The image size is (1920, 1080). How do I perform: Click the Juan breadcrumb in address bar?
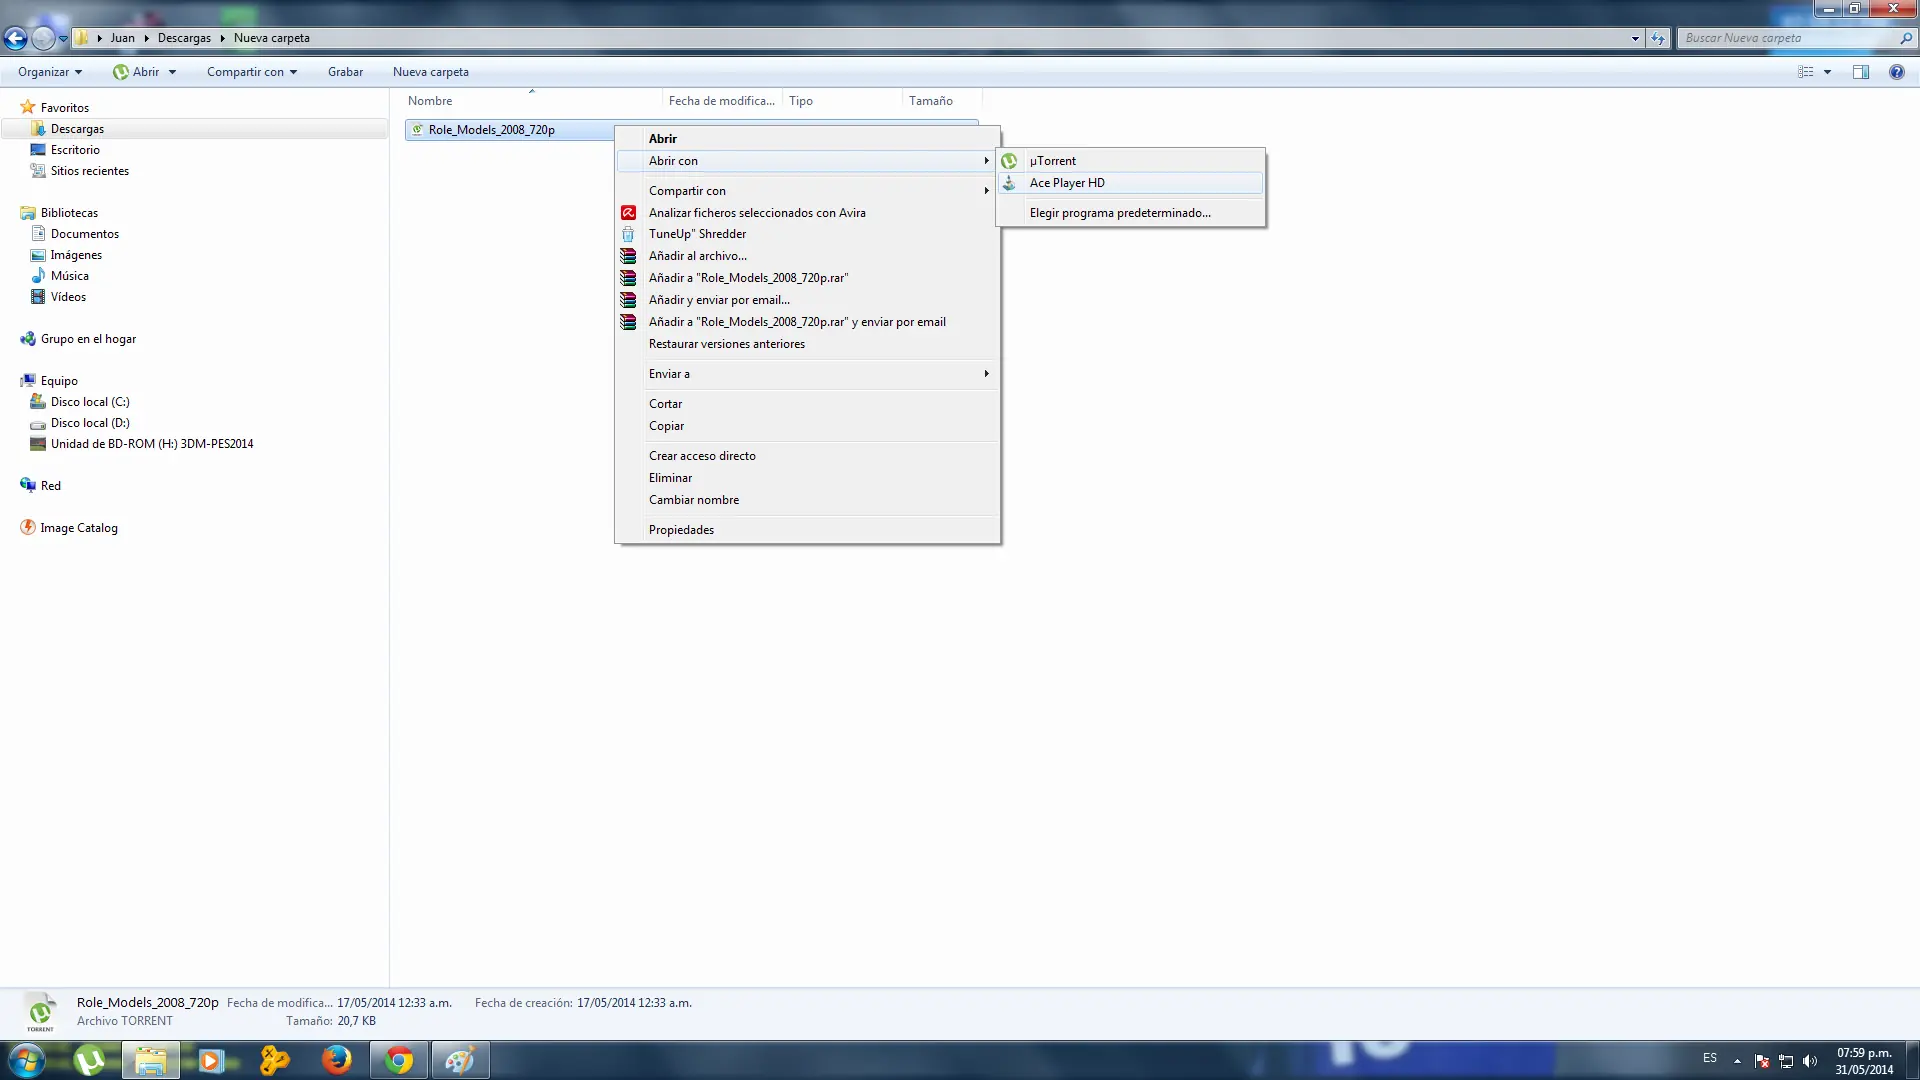(x=122, y=38)
